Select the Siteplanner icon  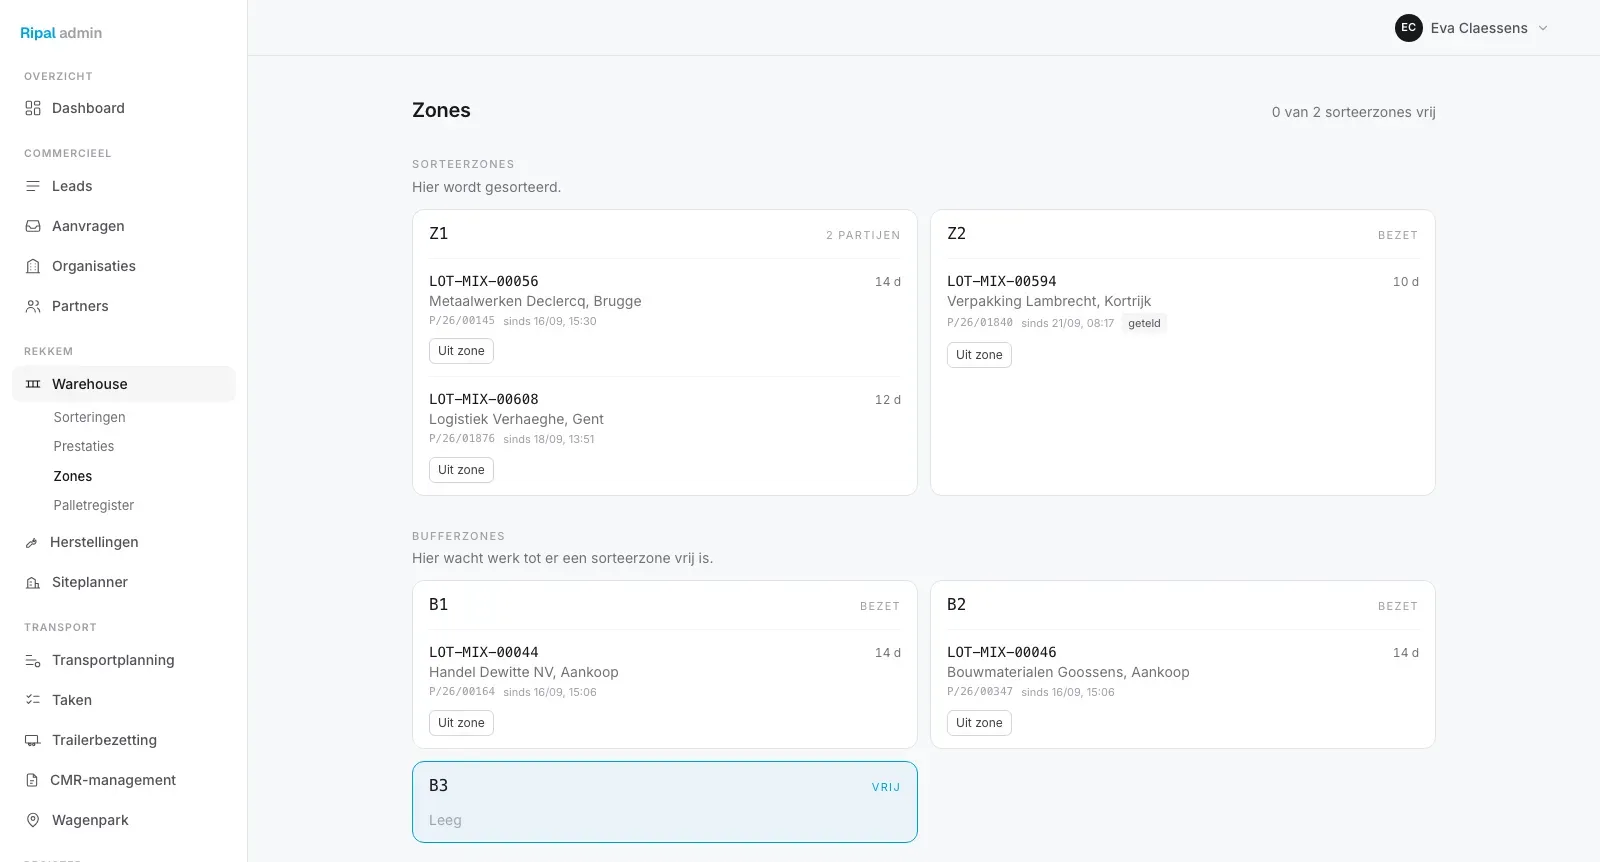click(x=33, y=582)
